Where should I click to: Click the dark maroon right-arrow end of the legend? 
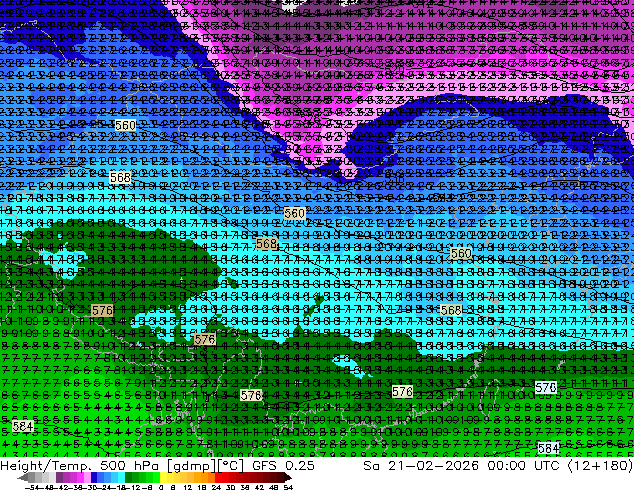pyautogui.click(x=287, y=477)
